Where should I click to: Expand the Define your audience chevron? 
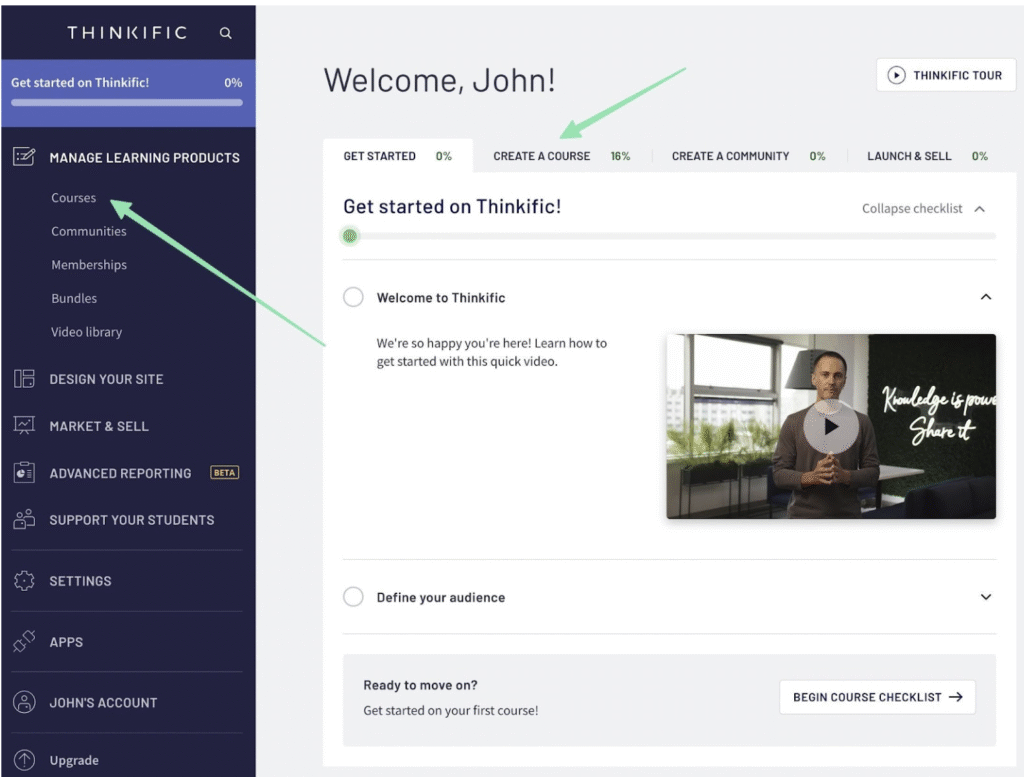pyautogui.click(x=986, y=597)
